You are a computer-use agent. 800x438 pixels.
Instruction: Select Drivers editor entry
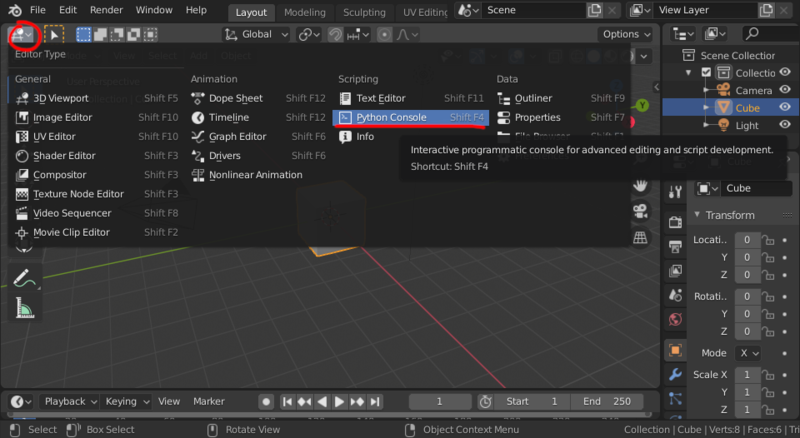click(258, 156)
